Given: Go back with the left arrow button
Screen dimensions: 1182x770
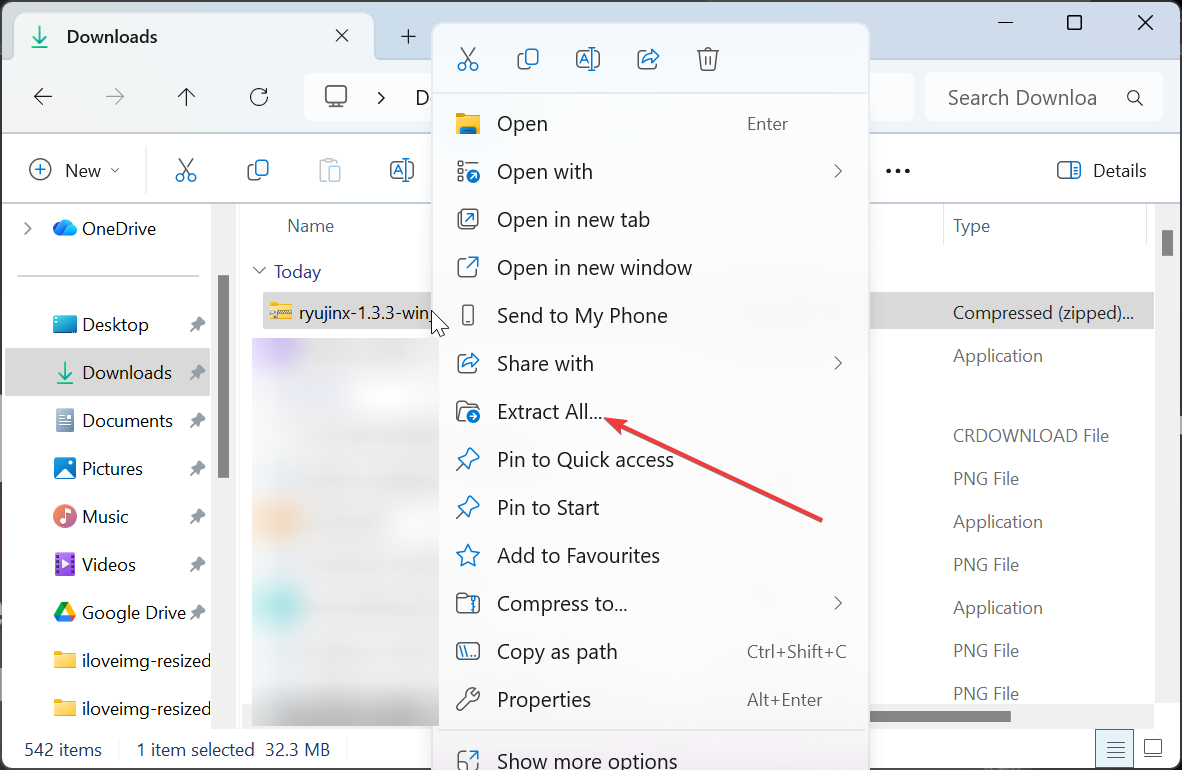Looking at the screenshot, I should click(43, 97).
